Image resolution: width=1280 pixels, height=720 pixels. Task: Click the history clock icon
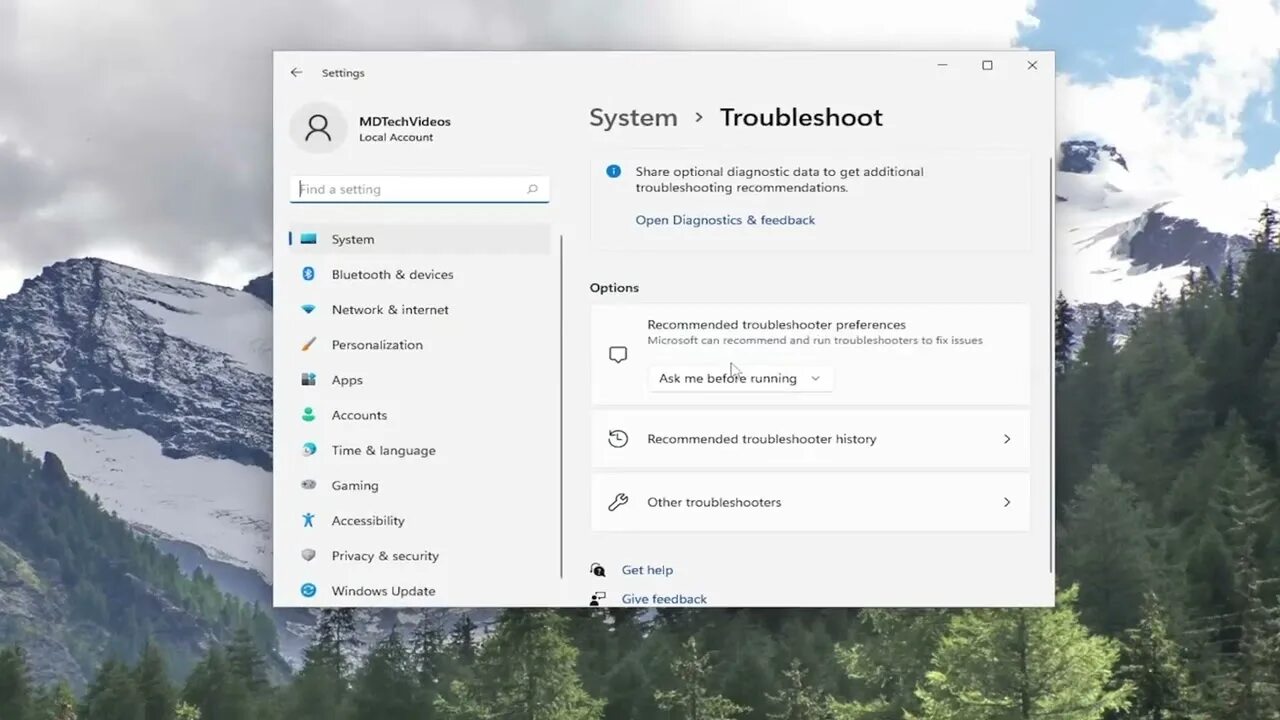(618, 439)
